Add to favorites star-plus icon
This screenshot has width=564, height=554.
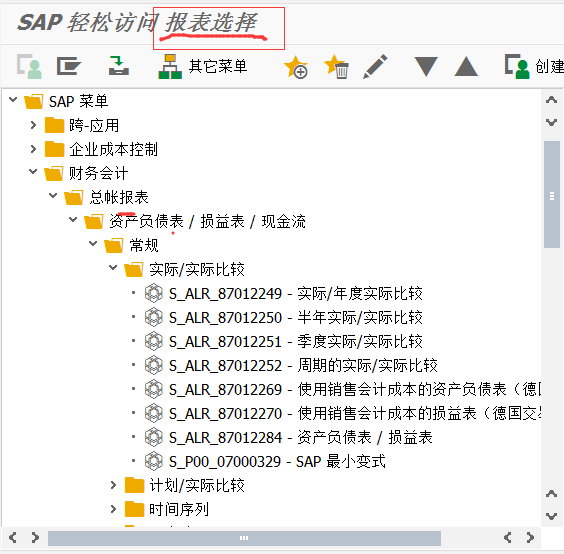[296, 67]
